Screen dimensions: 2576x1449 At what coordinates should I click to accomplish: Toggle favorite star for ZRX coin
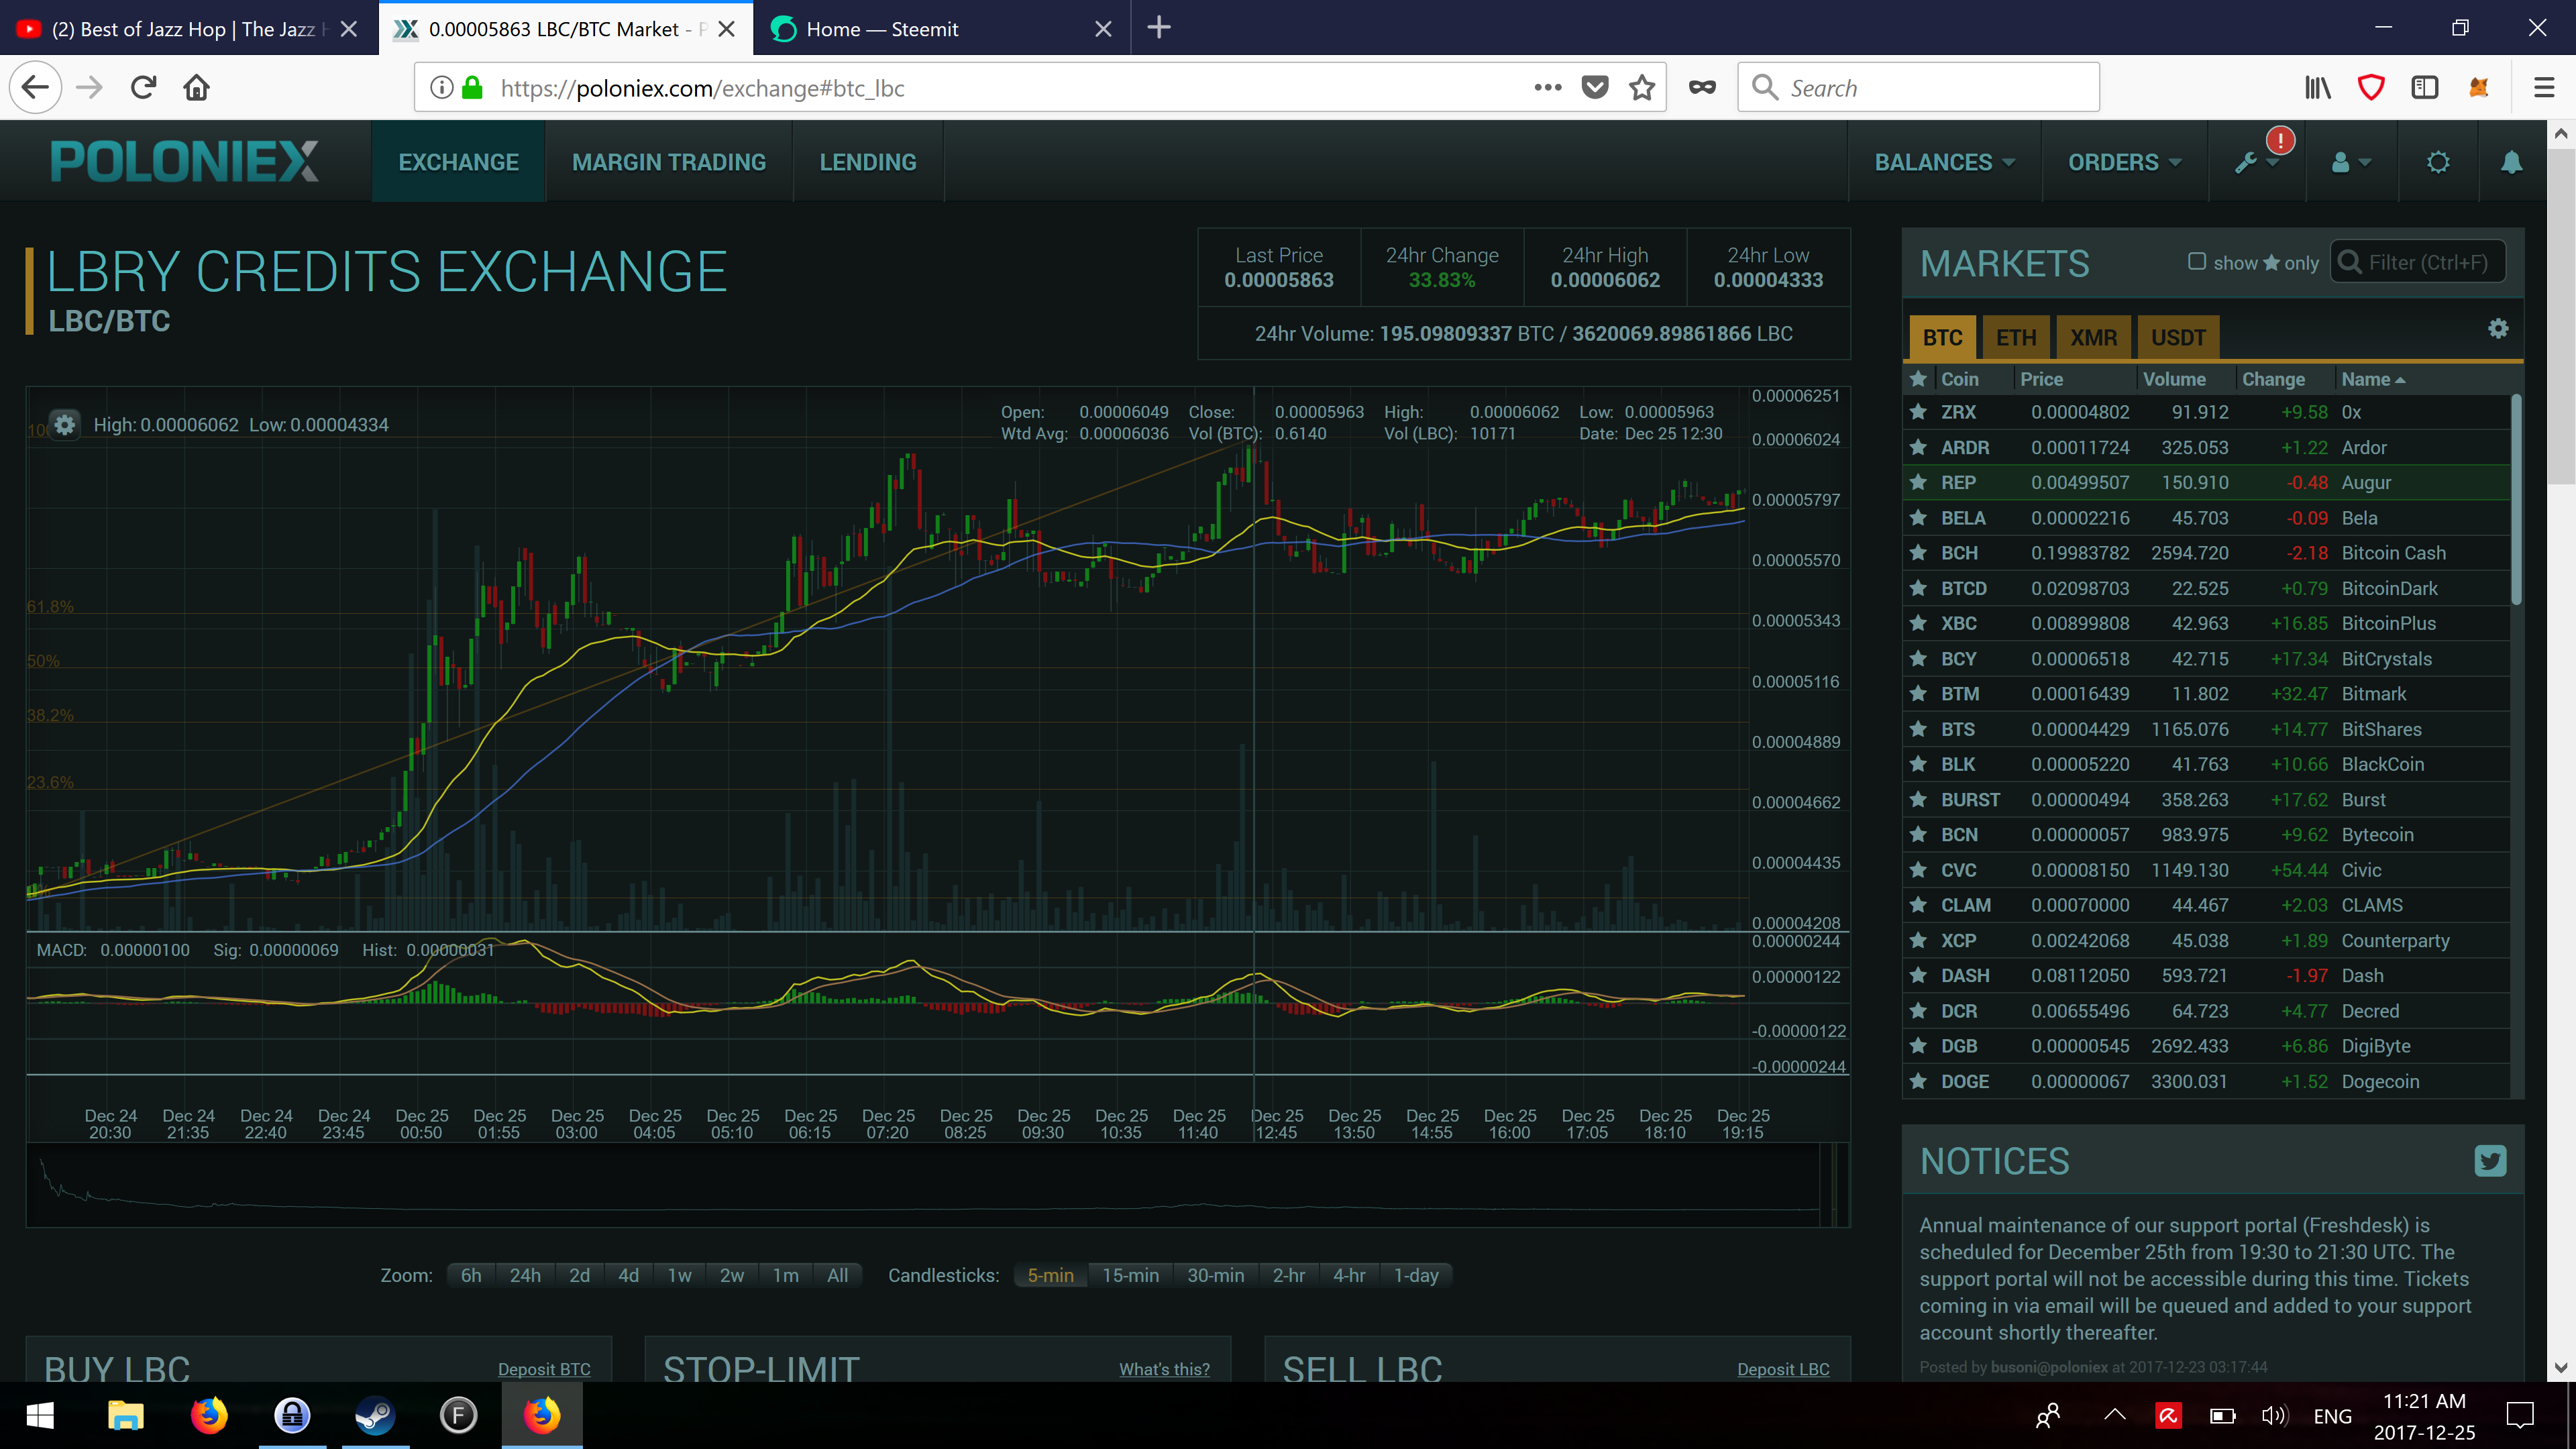click(x=1918, y=412)
